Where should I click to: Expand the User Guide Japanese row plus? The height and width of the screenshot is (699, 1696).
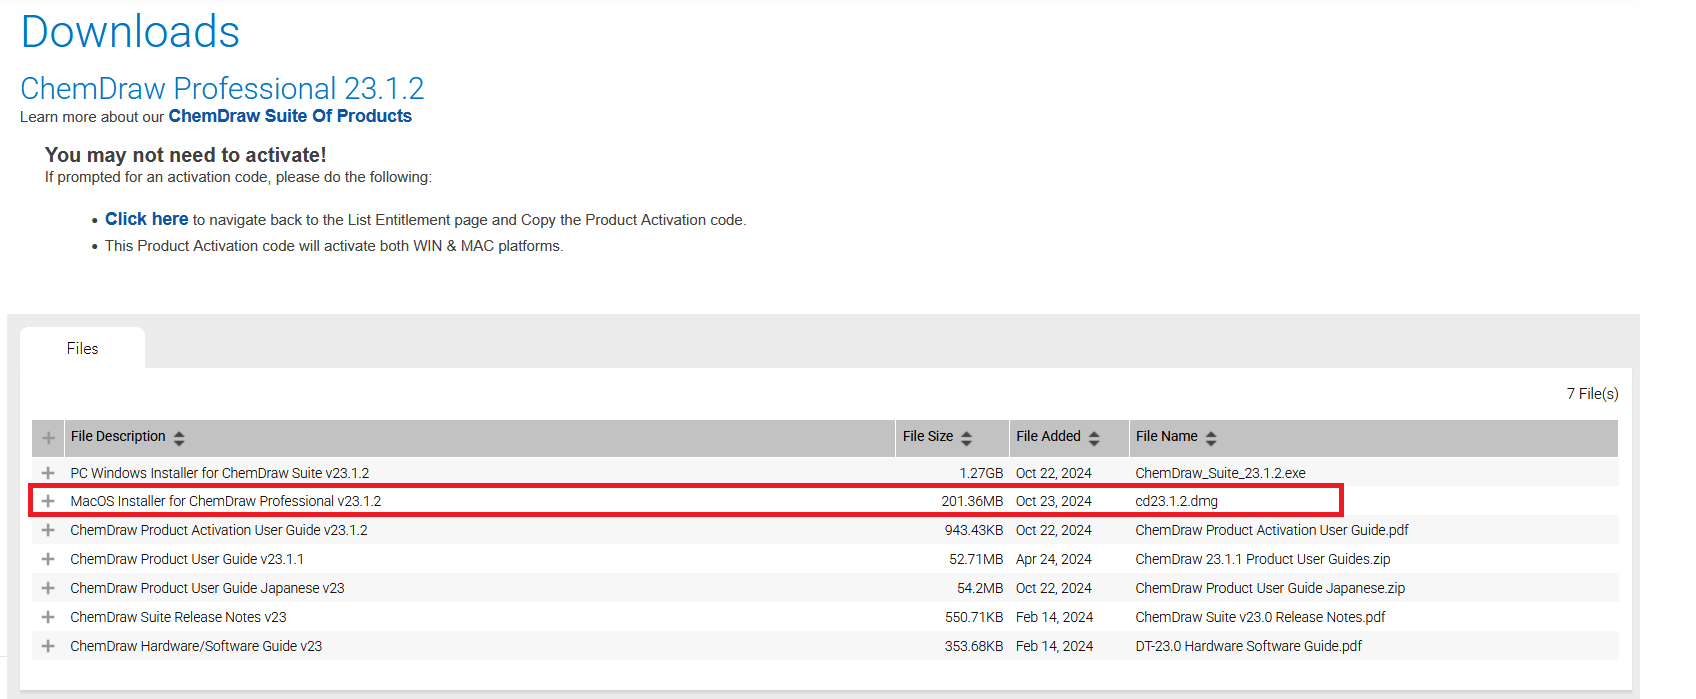(48, 588)
